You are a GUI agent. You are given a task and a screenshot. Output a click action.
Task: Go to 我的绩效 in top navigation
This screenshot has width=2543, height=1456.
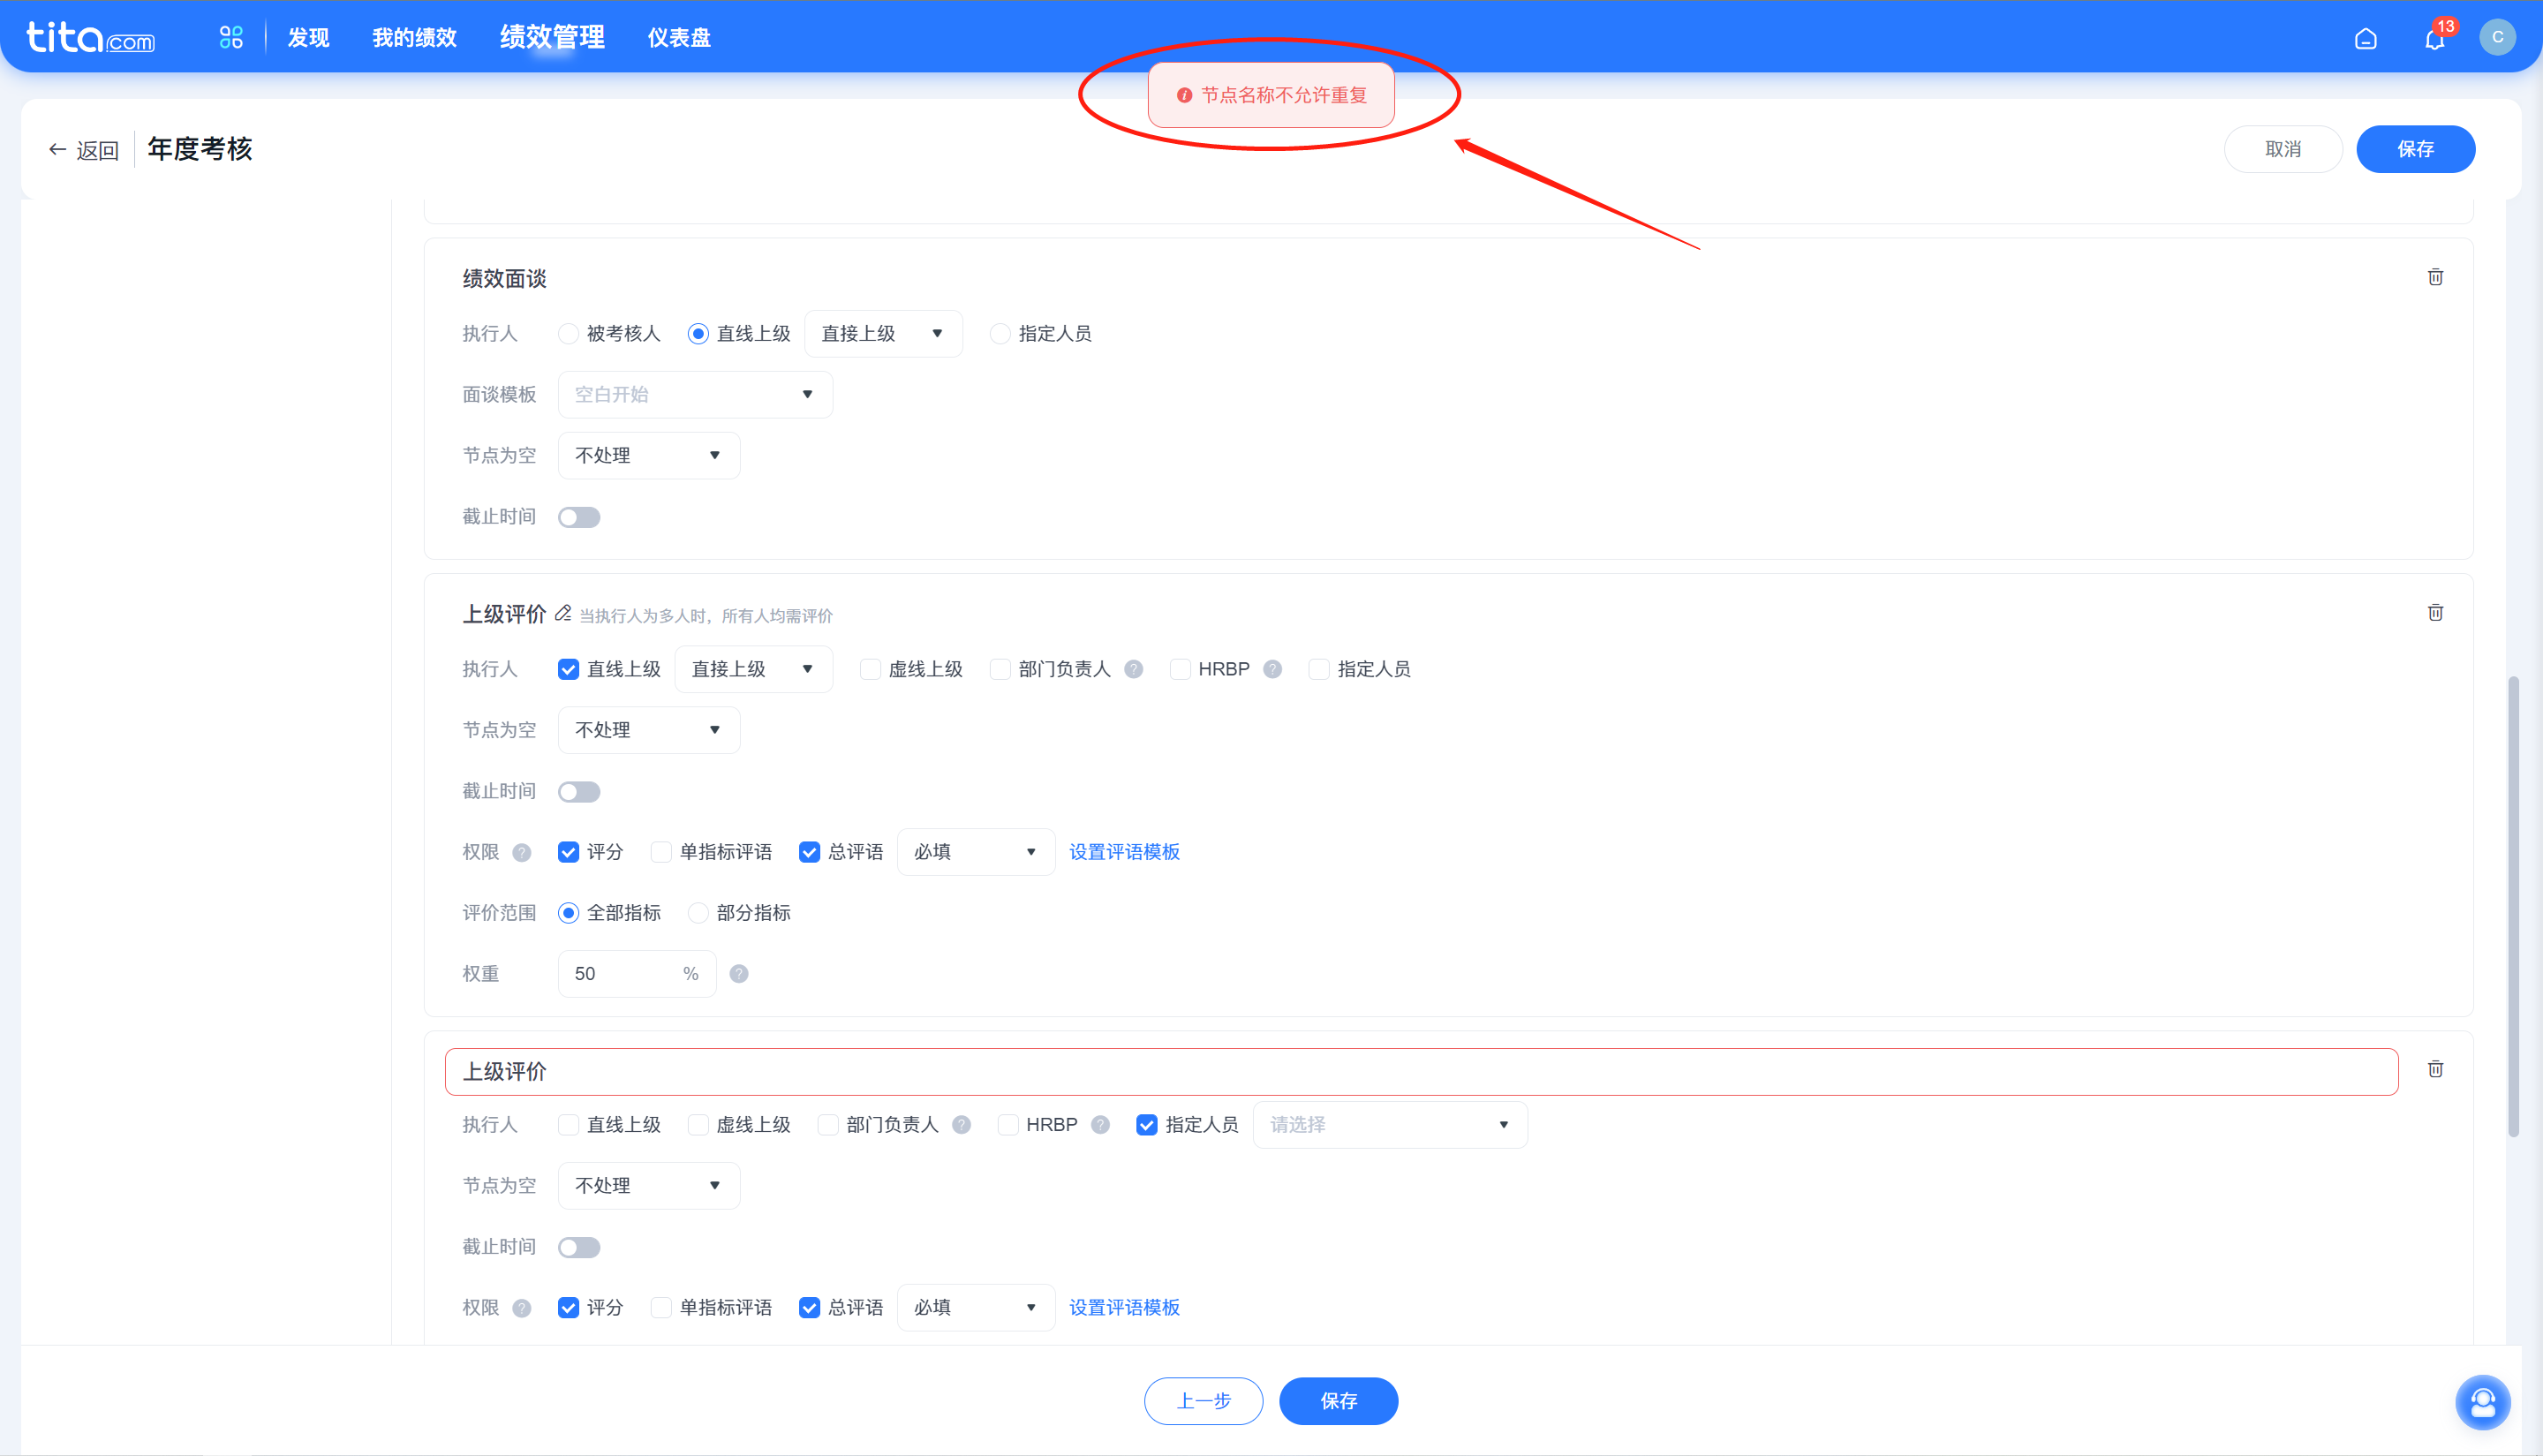point(414,38)
